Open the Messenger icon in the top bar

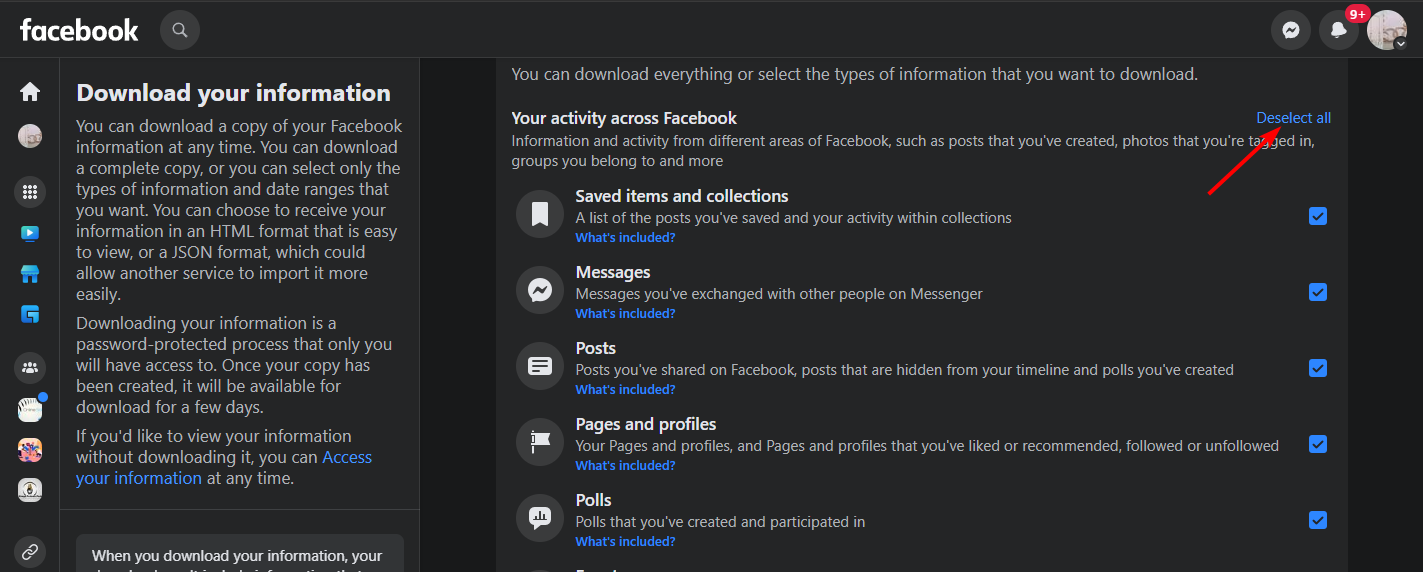(x=1291, y=30)
